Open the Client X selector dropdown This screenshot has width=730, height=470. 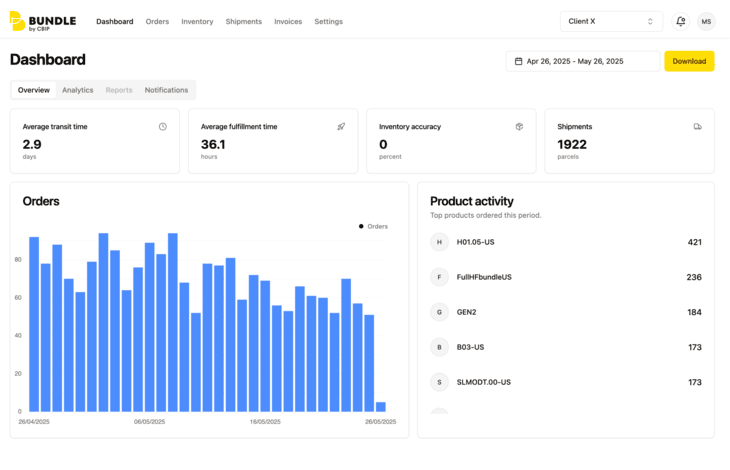(611, 21)
